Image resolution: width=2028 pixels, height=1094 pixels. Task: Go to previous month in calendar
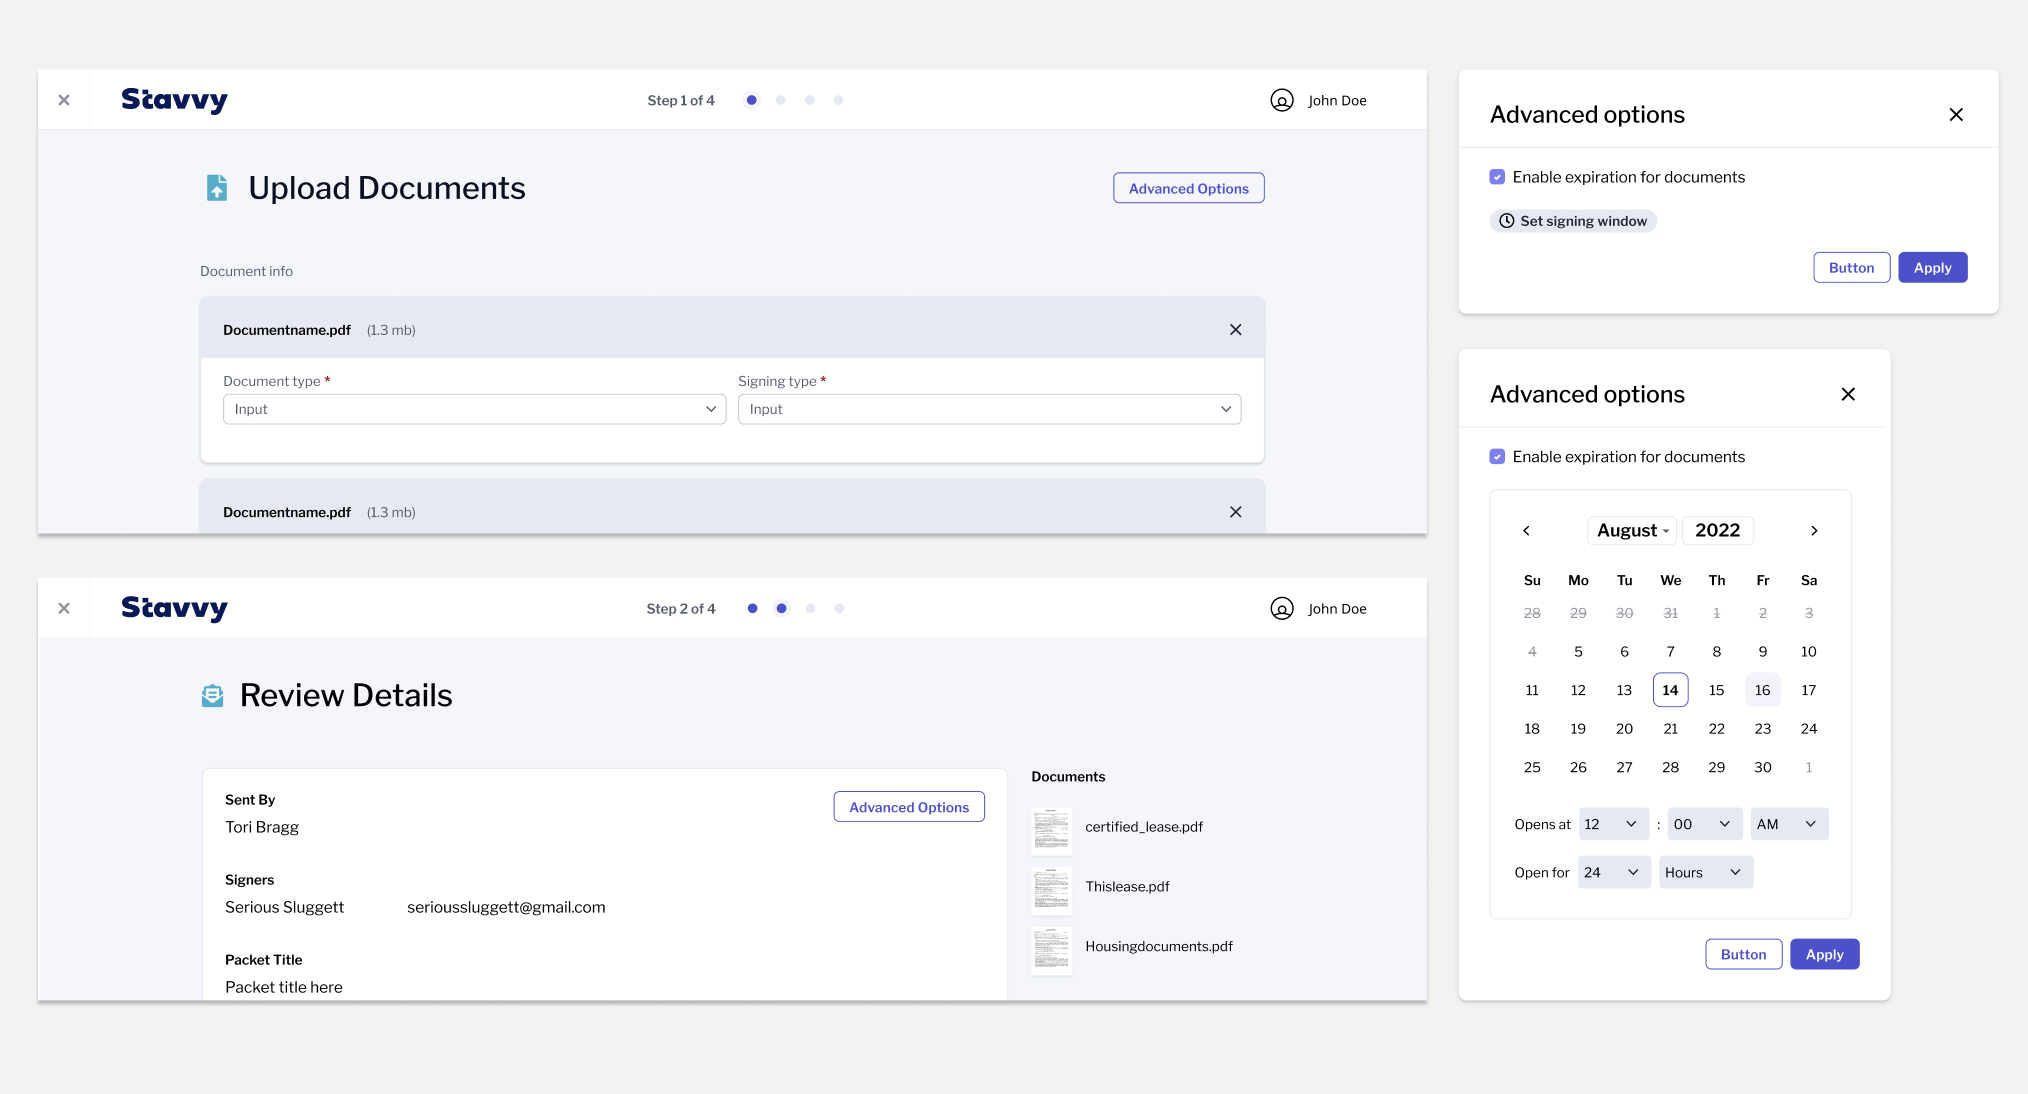coord(1526,531)
